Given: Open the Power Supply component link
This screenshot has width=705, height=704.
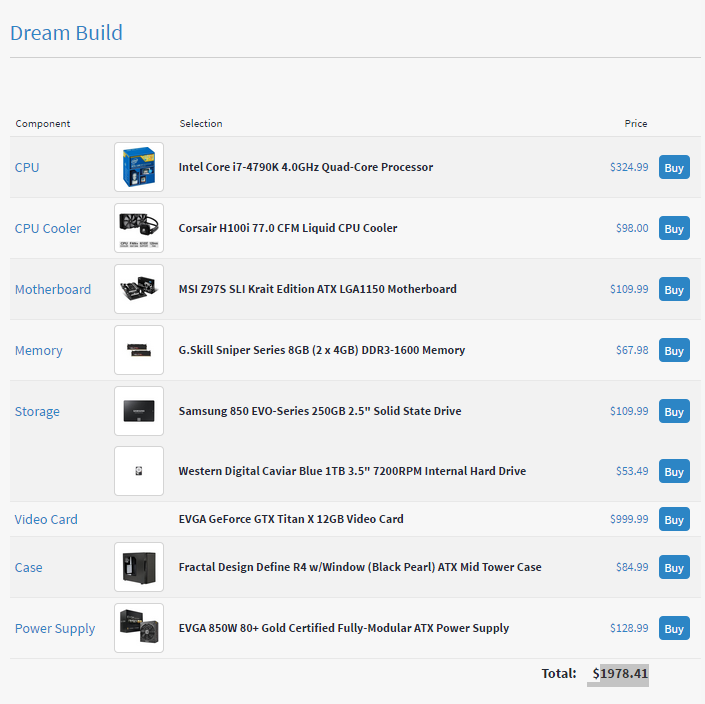Looking at the screenshot, I should coord(55,628).
